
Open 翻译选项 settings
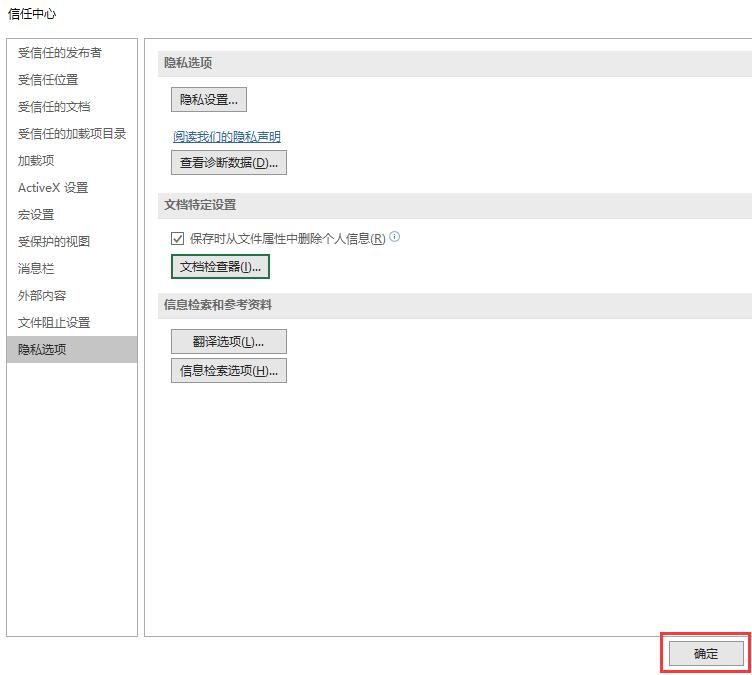pyautogui.click(x=229, y=342)
